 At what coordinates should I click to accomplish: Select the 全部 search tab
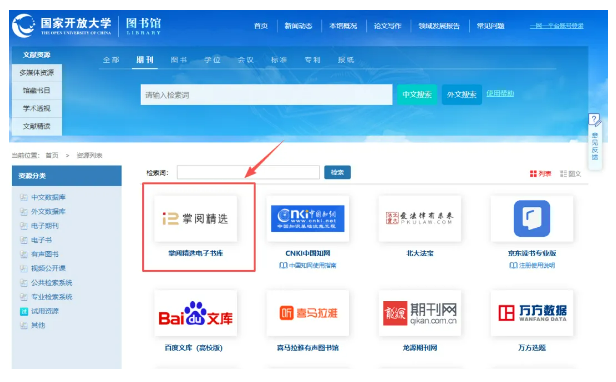(x=111, y=60)
